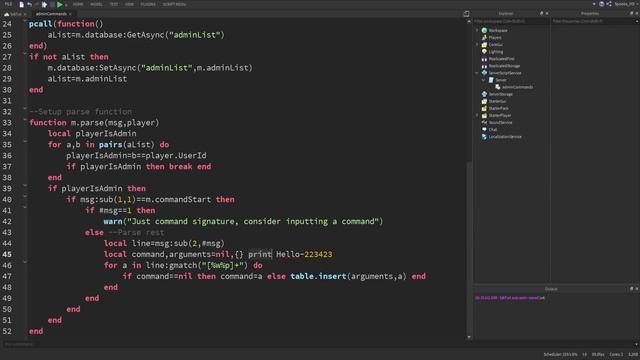Undock the Explorer panel

point(542,13)
